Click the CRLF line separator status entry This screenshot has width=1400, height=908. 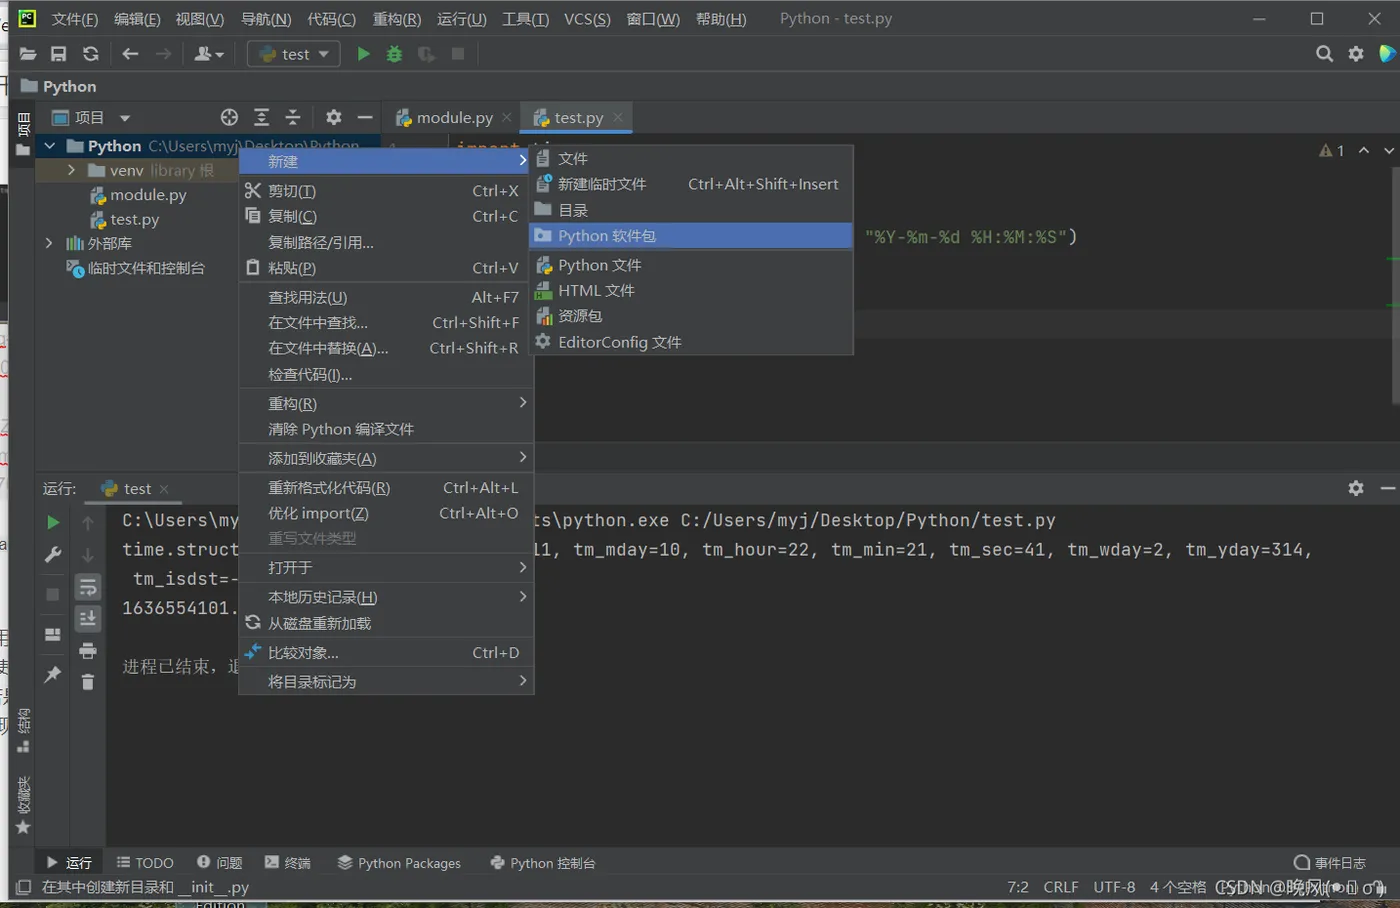(1061, 887)
